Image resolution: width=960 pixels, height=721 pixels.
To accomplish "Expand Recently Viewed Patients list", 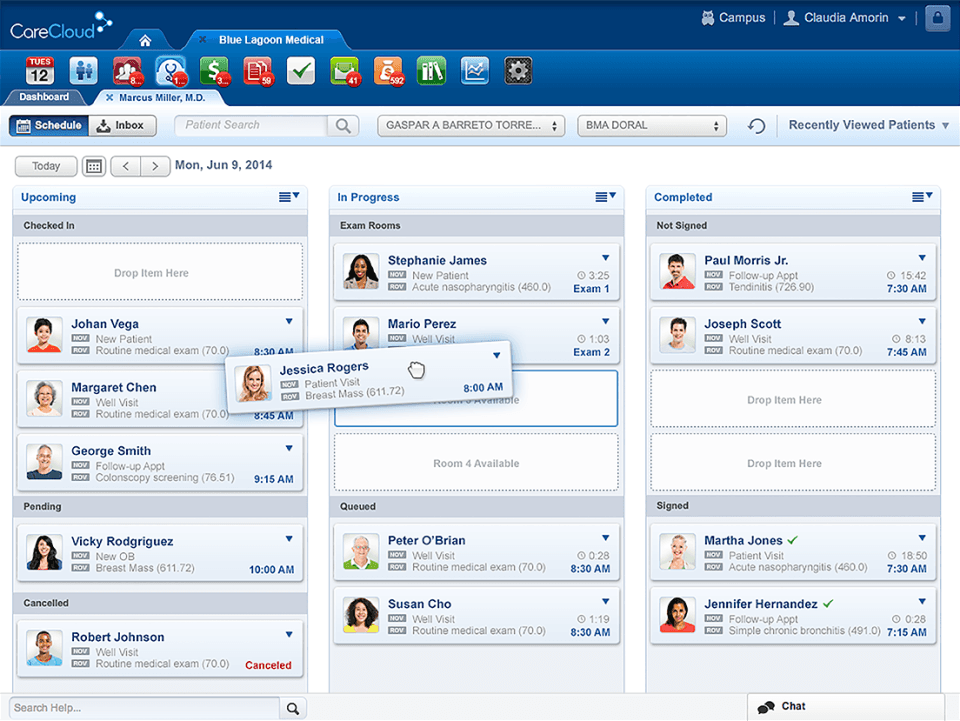I will [868, 125].
